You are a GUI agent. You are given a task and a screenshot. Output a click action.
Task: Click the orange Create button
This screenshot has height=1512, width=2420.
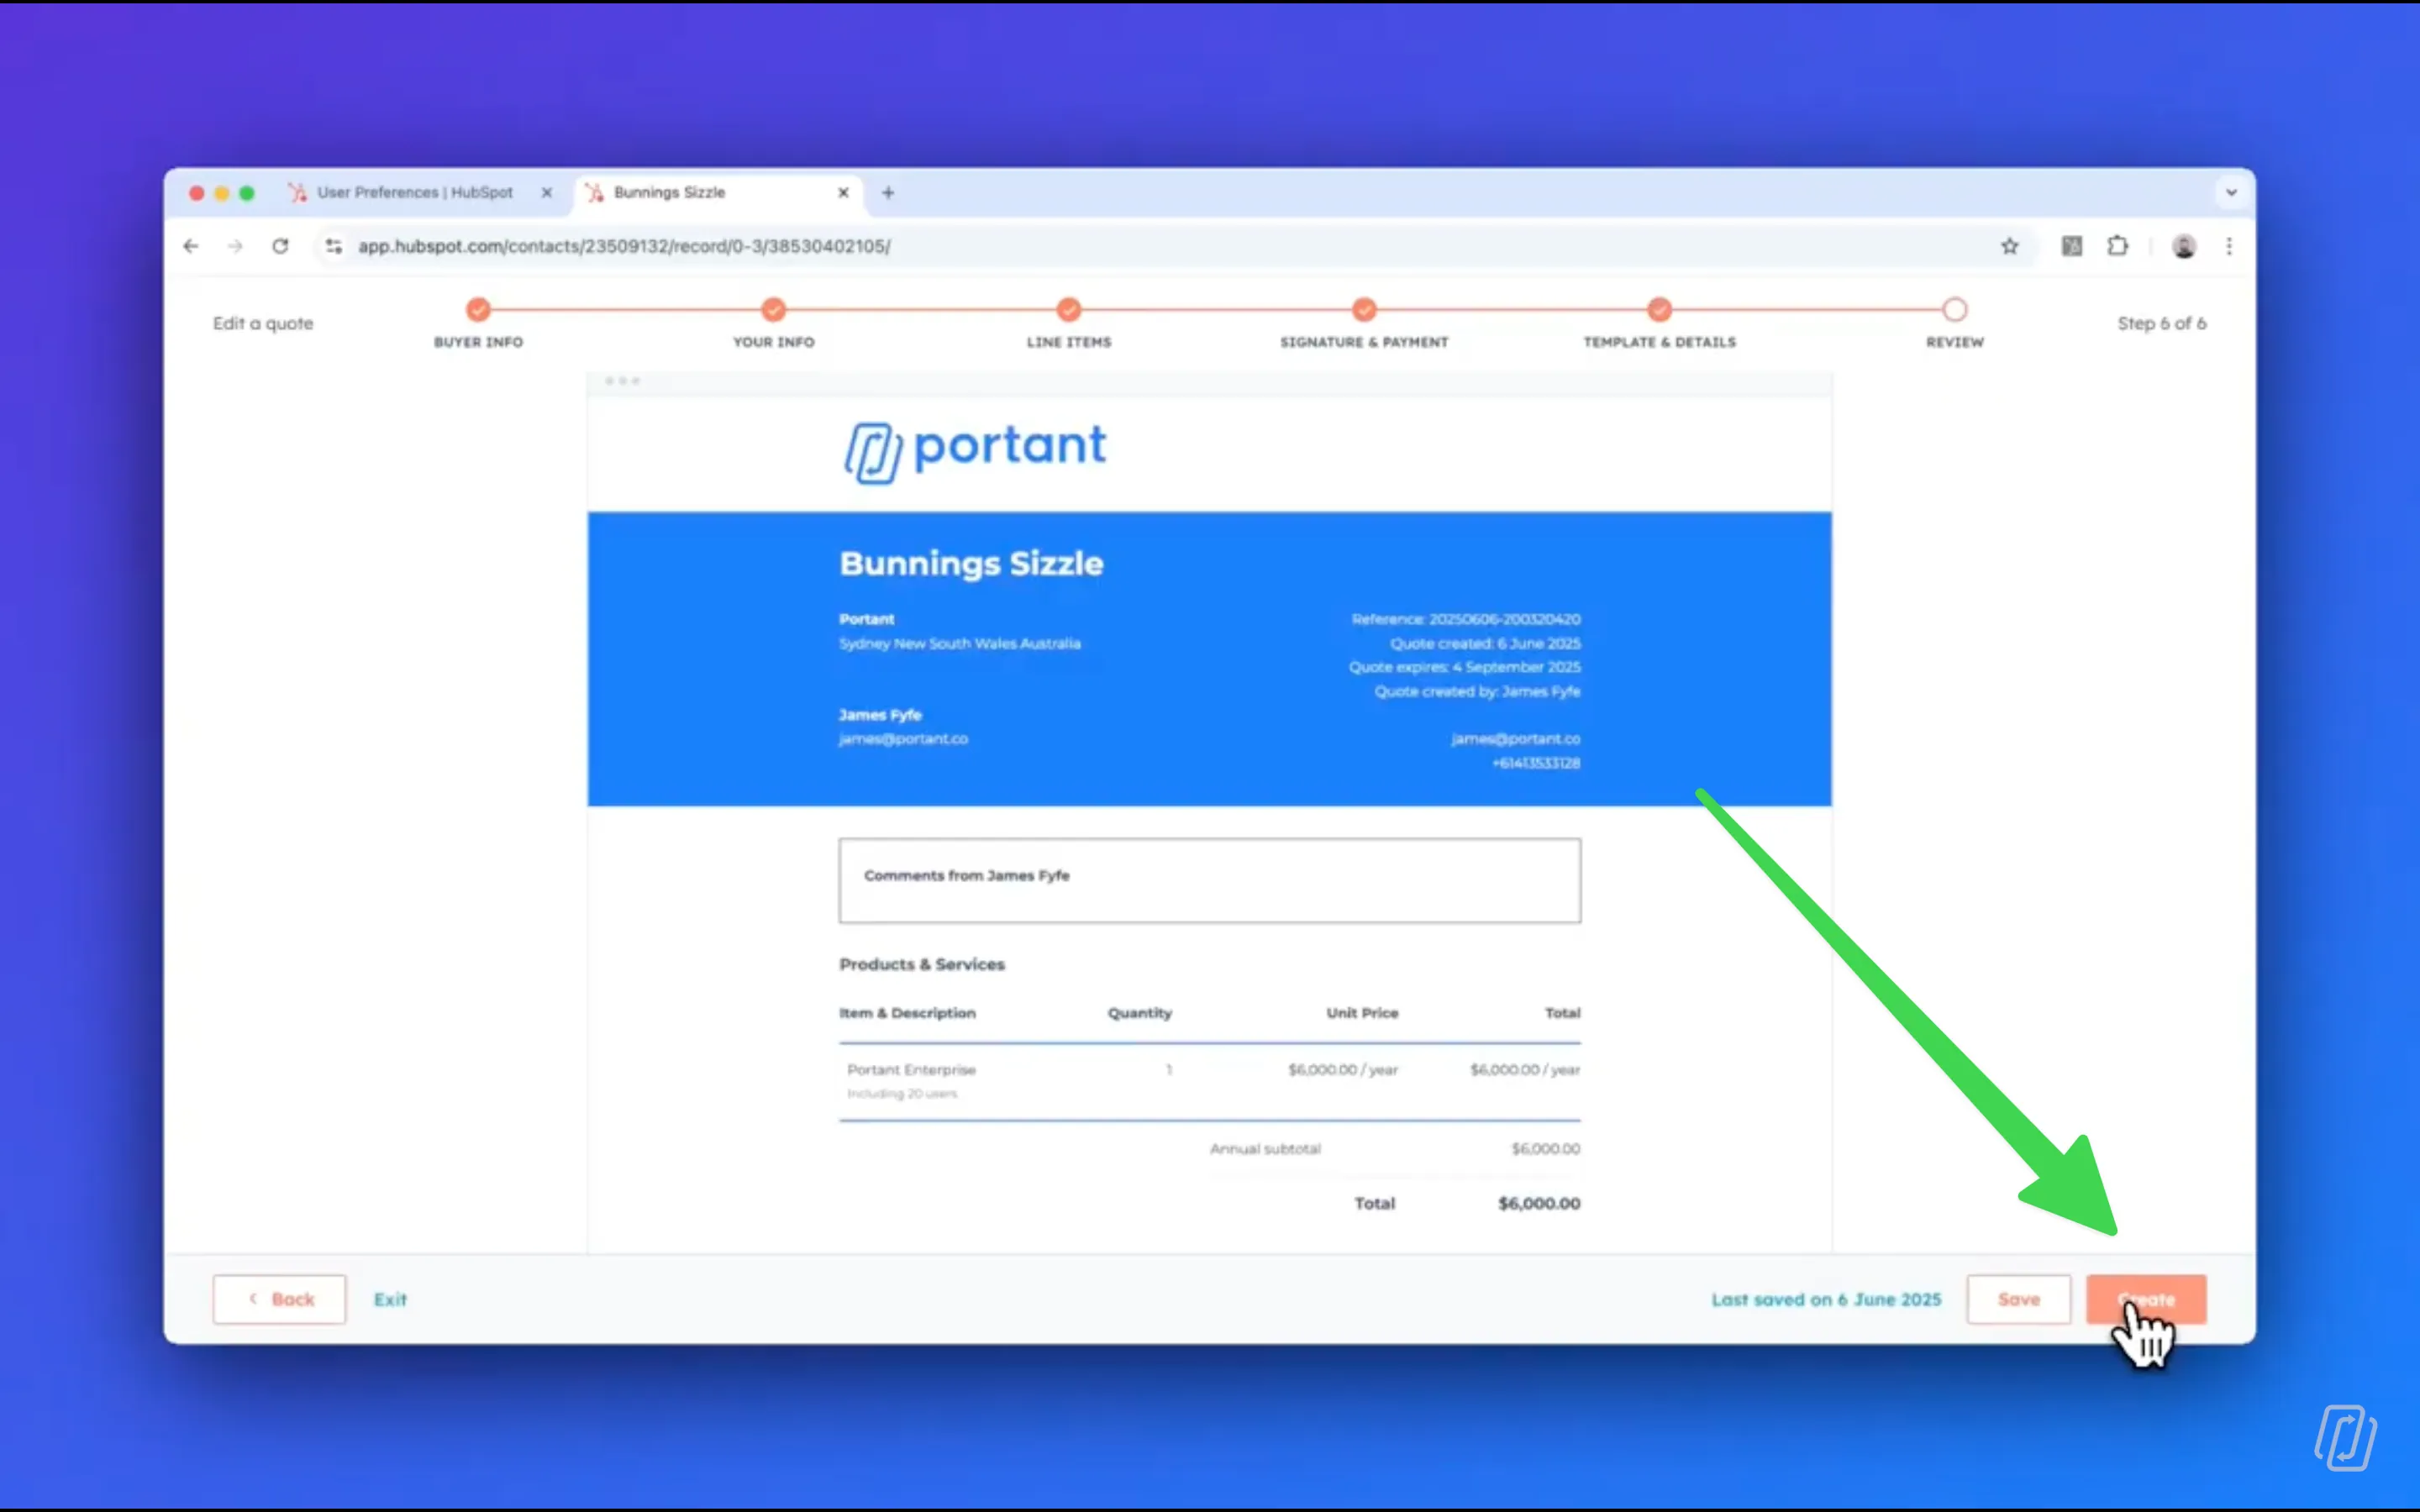tap(2146, 1299)
